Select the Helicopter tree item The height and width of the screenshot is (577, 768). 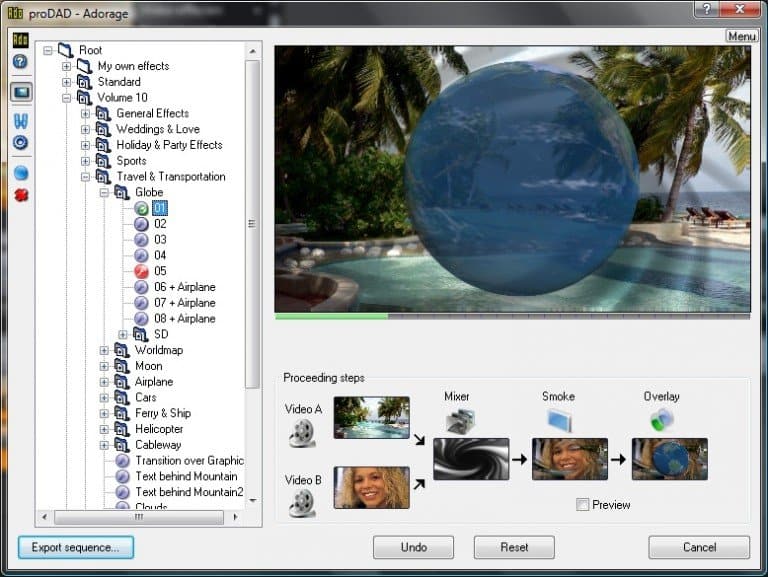(159, 429)
